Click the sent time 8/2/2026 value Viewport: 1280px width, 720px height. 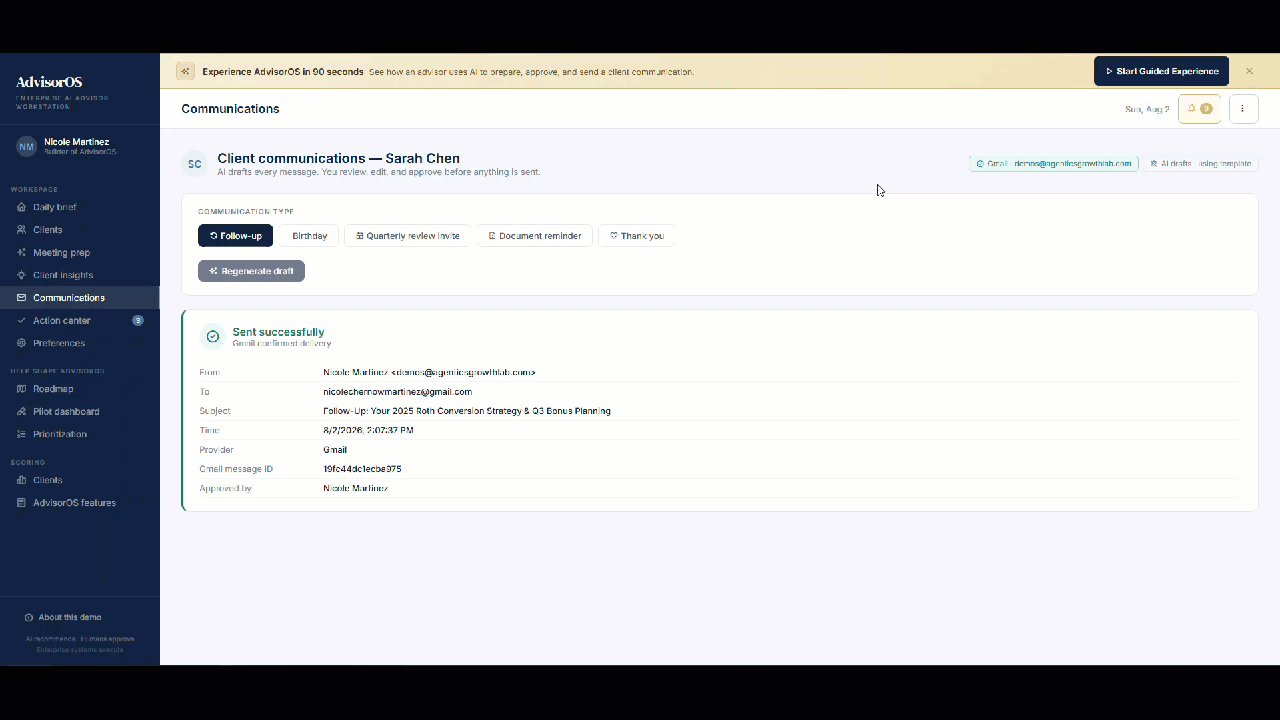click(368, 430)
